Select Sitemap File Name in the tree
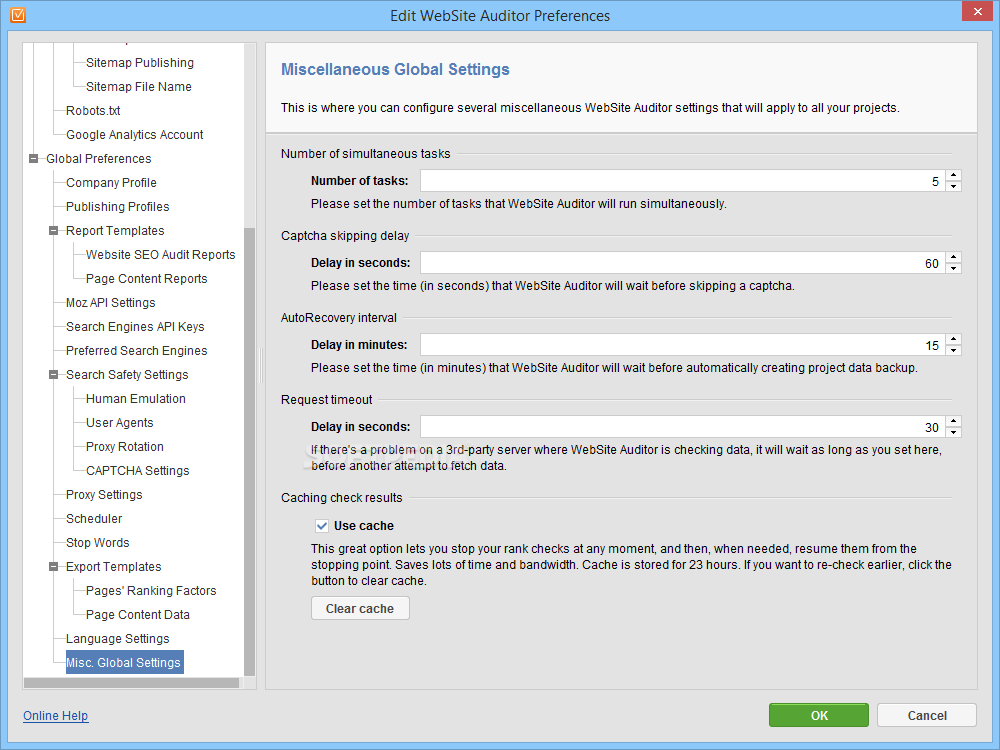The width and height of the screenshot is (1000, 750). pyautogui.click(x=138, y=87)
